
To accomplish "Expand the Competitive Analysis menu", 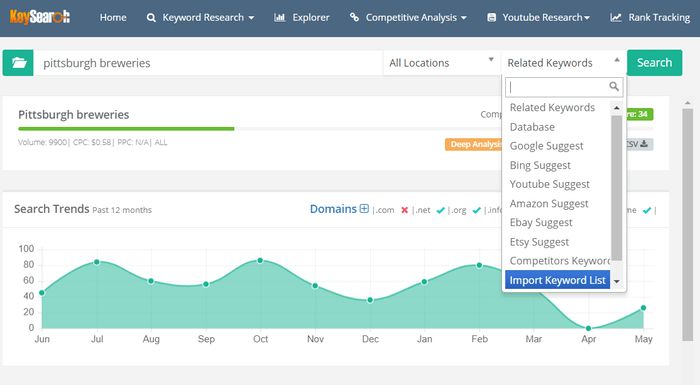I will (x=408, y=17).
